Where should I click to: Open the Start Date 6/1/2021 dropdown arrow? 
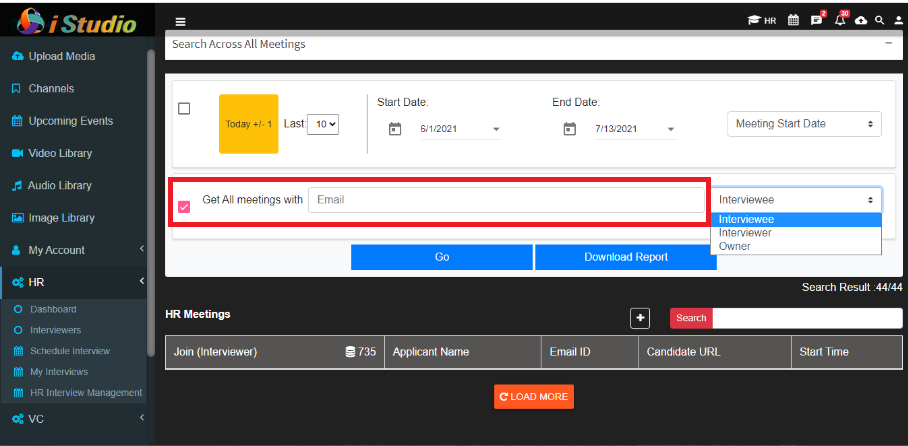pos(496,129)
